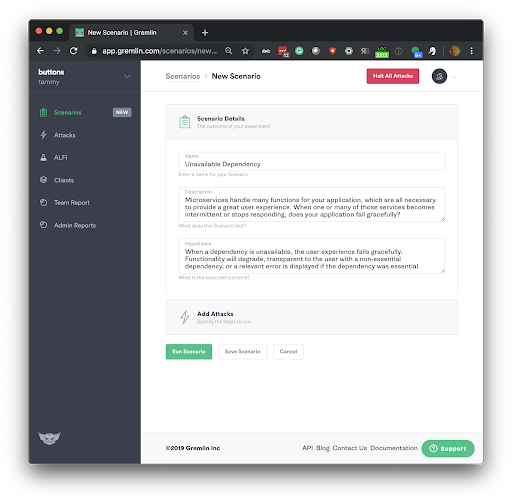The height and width of the screenshot is (502, 512).
Task: Close the New Scenario tab
Action: click(x=185, y=33)
